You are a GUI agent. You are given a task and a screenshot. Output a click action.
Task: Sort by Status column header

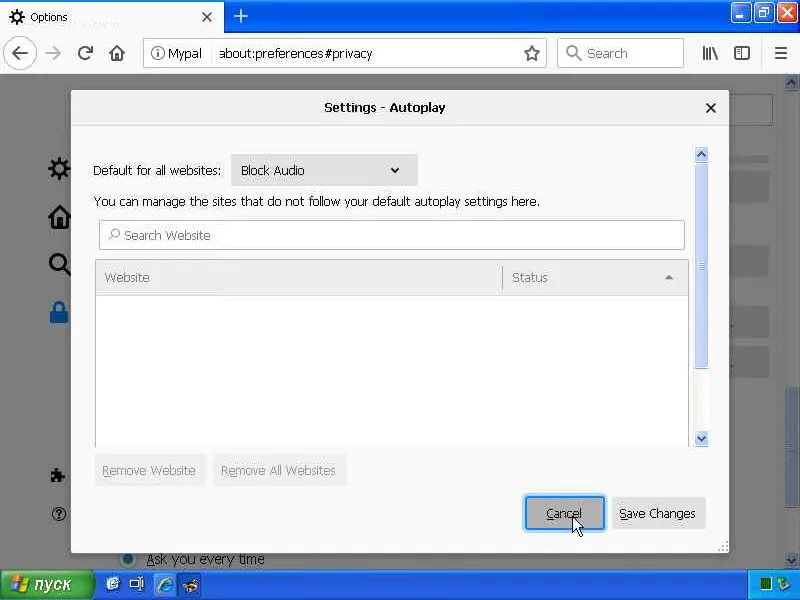pos(595,278)
